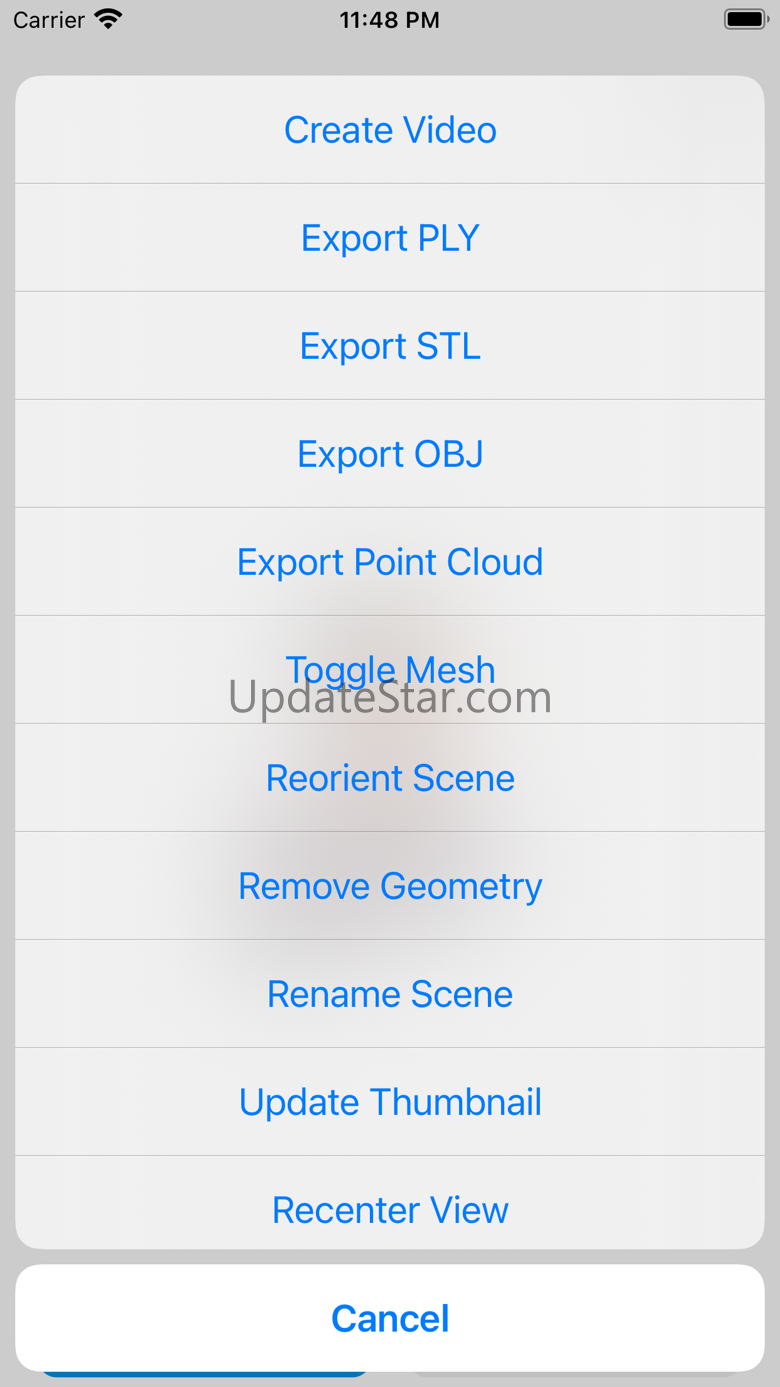Viewport: 780px width, 1387px height.
Task: Choose Create Video from the action sheet
Action: (x=390, y=130)
